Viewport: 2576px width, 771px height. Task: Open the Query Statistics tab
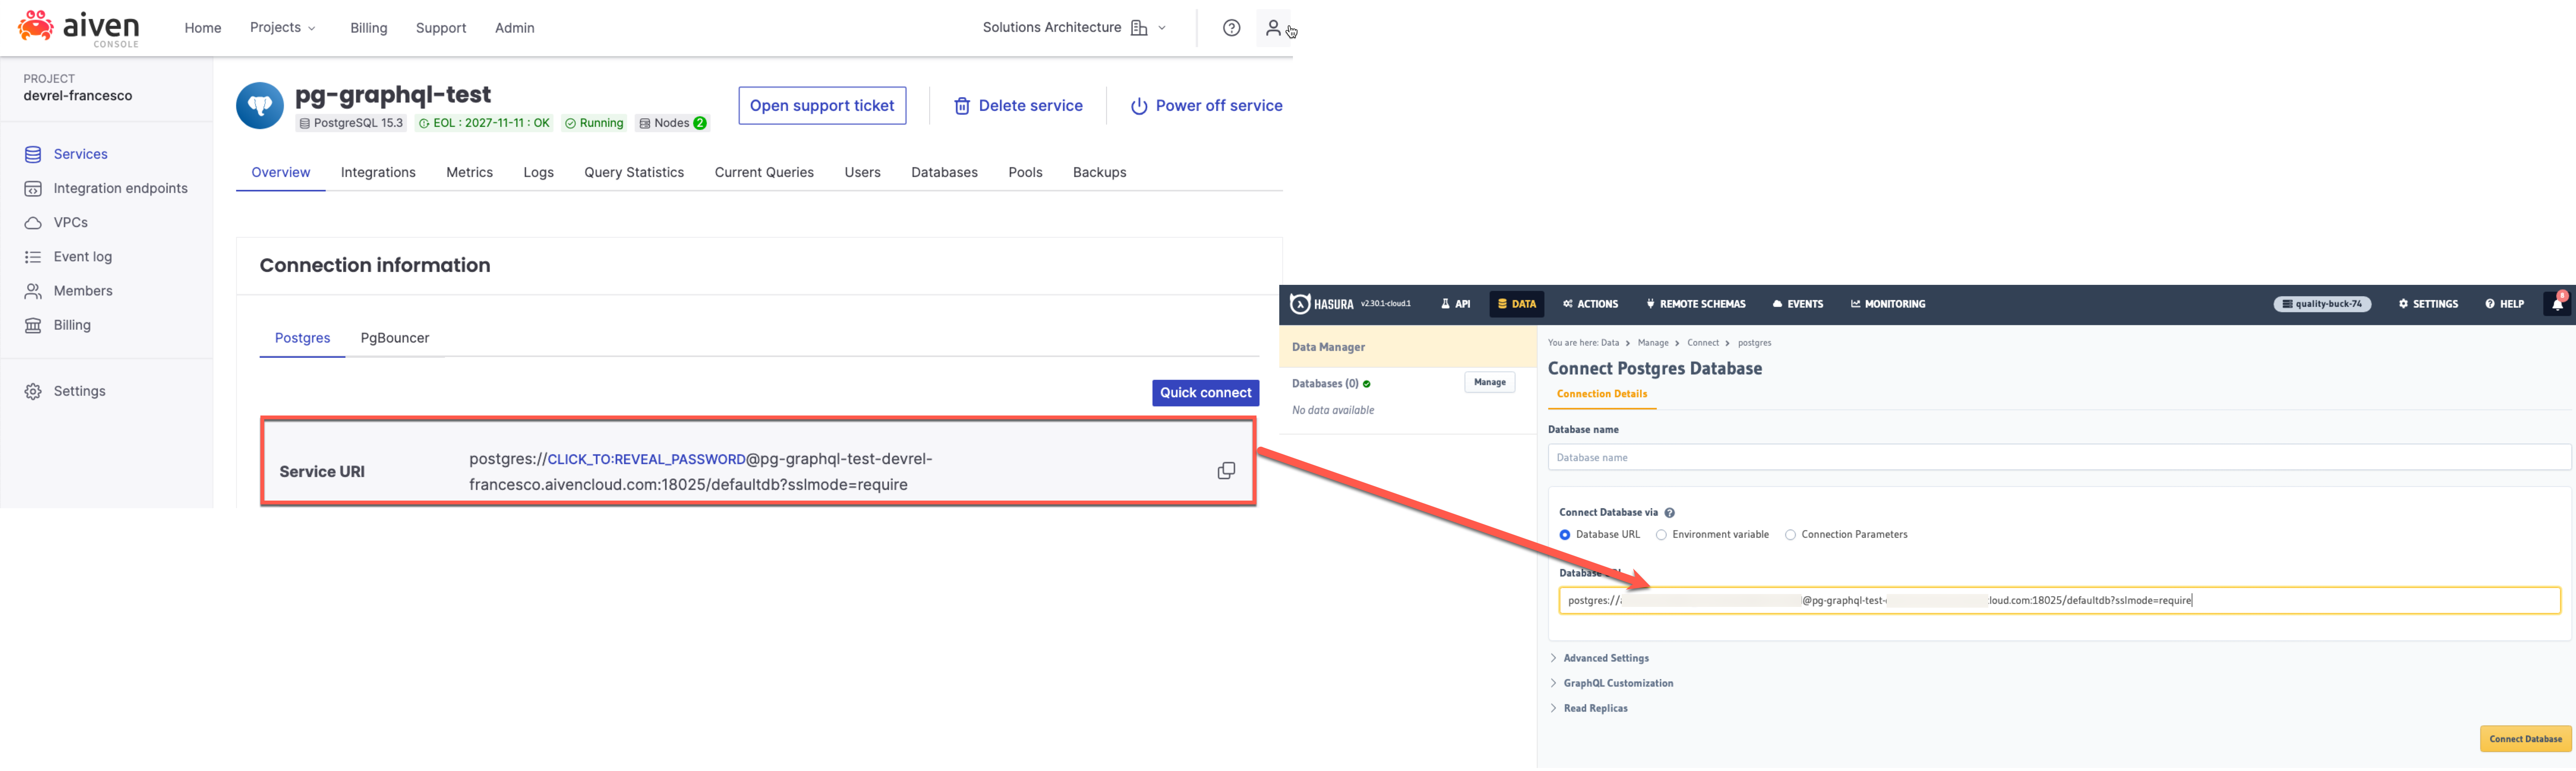point(634,172)
